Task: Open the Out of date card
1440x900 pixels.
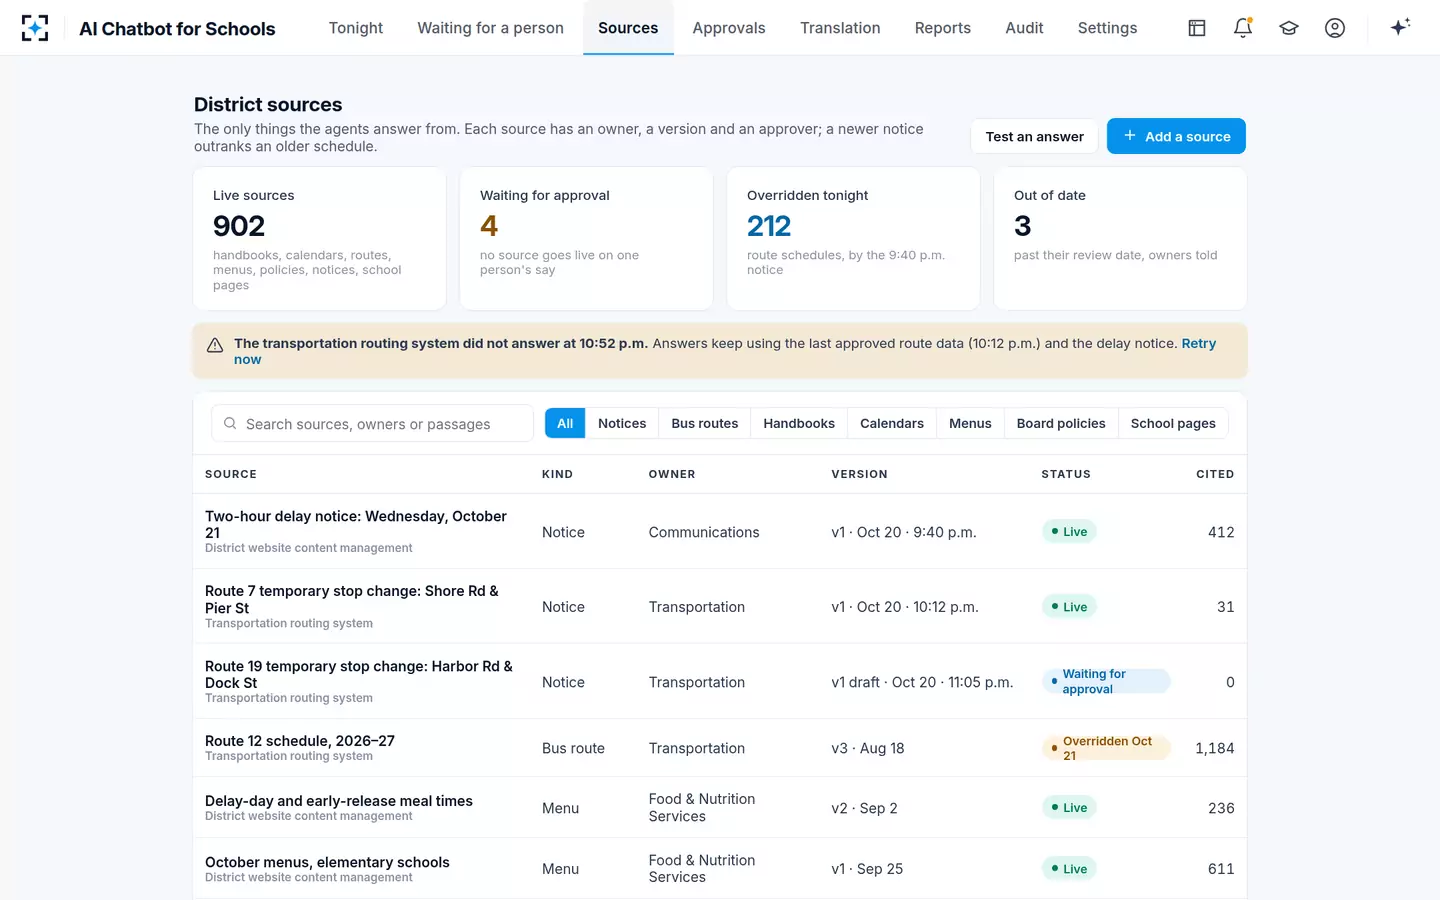Action: tap(1120, 239)
